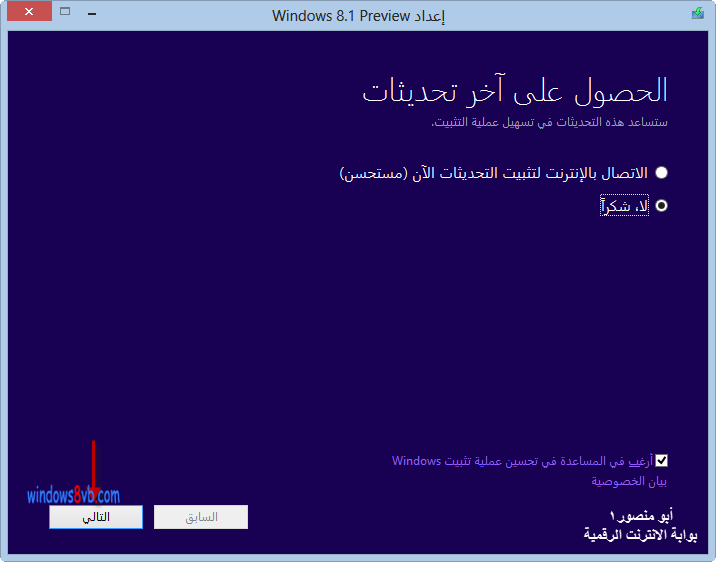Click the help improve Windows installation label text
716x562 pixels.
coord(522,461)
